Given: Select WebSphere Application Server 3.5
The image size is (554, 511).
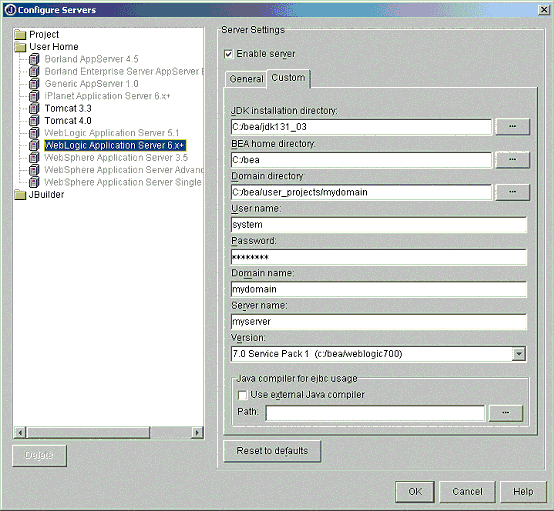Looking at the screenshot, I should click(x=116, y=158).
